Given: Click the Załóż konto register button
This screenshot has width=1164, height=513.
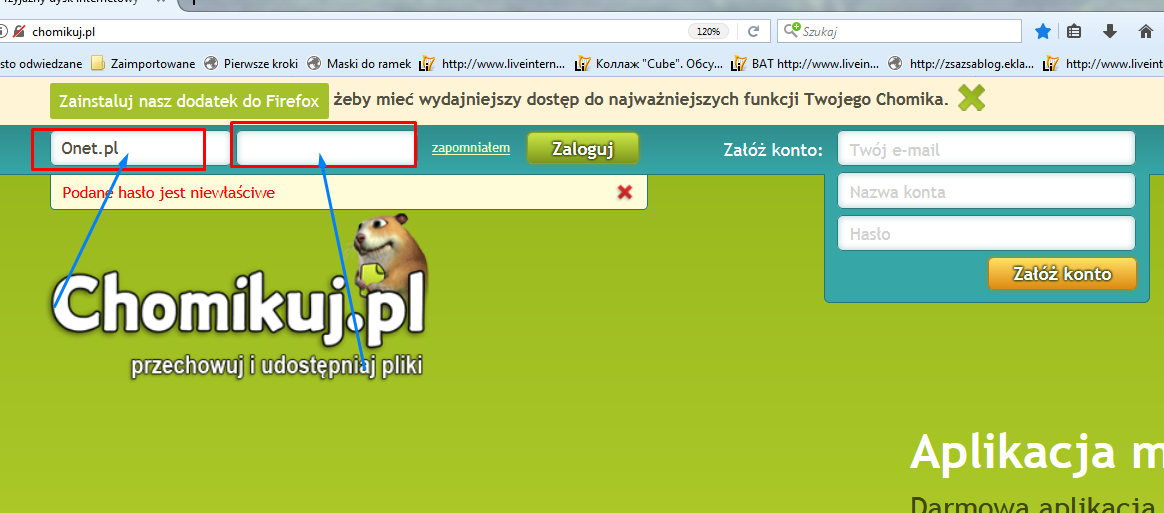Looking at the screenshot, I should 1061,273.
